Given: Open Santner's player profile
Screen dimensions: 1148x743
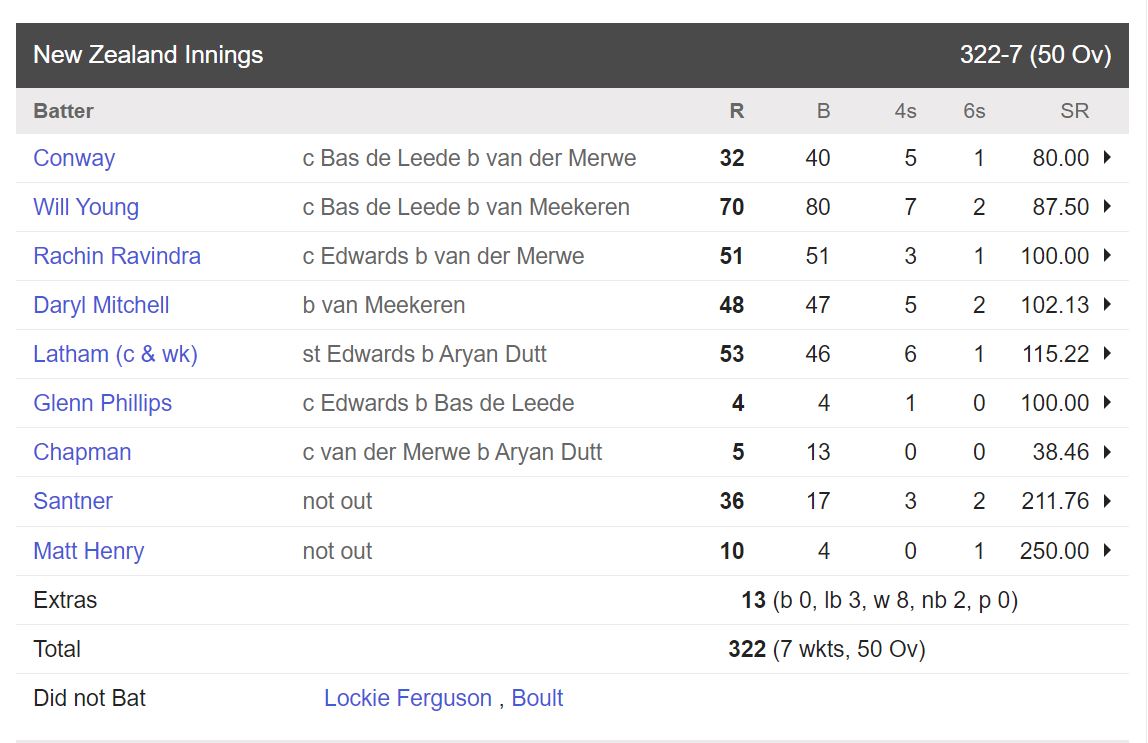Looking at the screenshot, I should (x=73, y=501).
